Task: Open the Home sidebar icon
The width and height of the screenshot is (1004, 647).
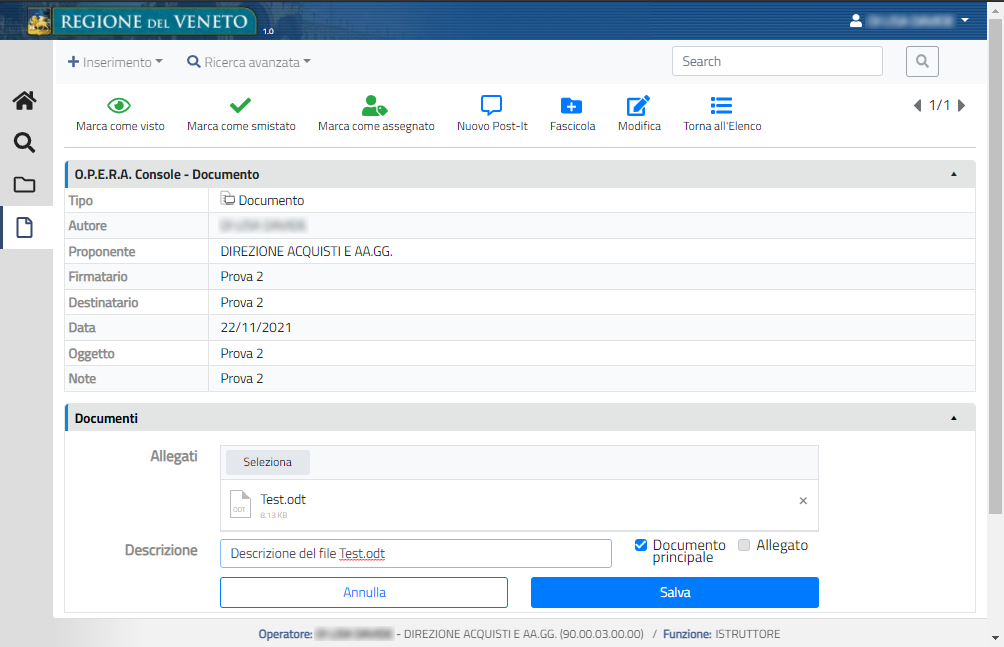Action: point(24,101)
